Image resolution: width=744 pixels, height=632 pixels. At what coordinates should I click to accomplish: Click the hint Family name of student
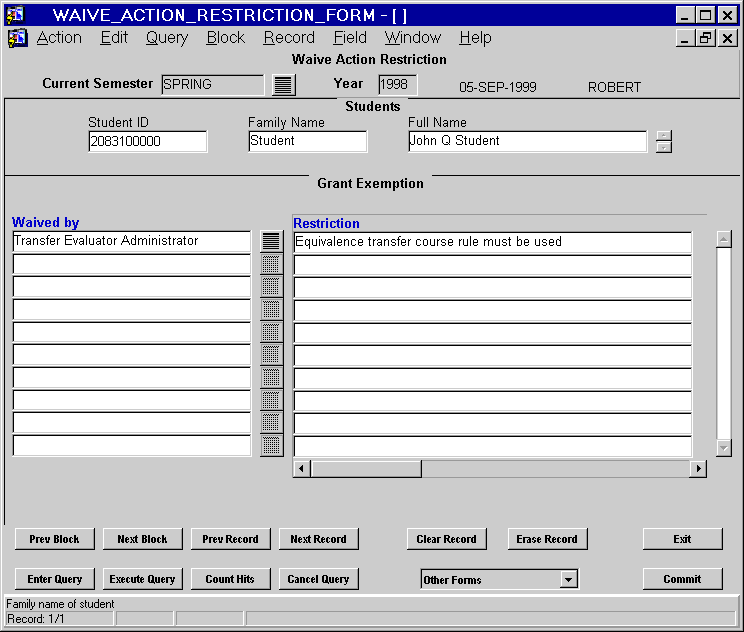(x=60, y=604)
